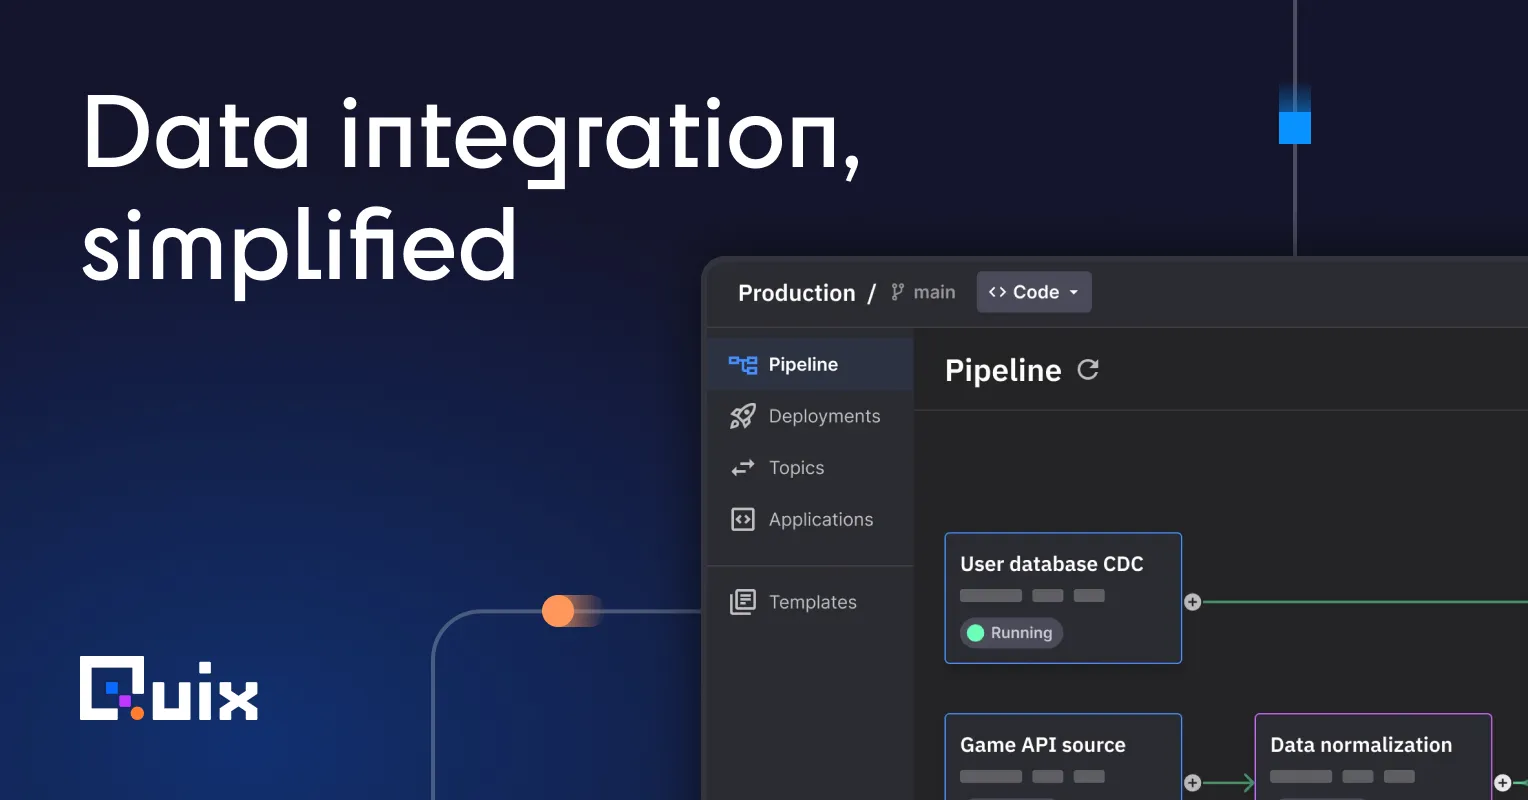Click the main branch label
Screen dimensions: 1528x800
tap(934, 292)
